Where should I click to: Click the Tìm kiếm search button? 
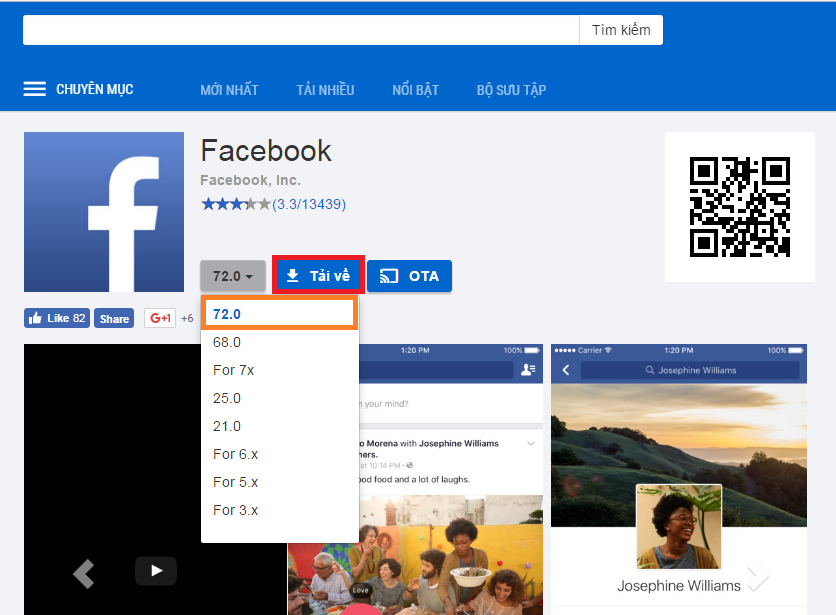pos(621,30)
